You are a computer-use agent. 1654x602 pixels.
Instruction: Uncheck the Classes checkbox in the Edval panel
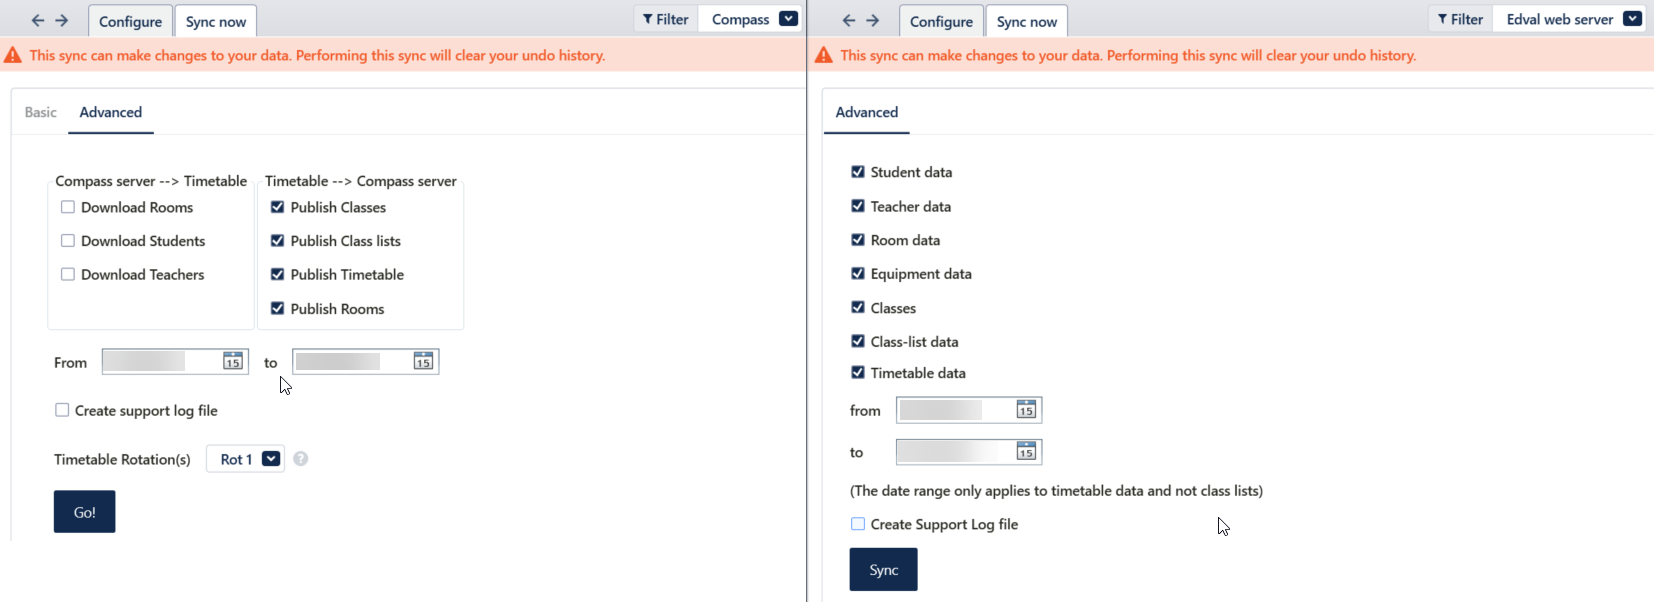click(858, 307)
